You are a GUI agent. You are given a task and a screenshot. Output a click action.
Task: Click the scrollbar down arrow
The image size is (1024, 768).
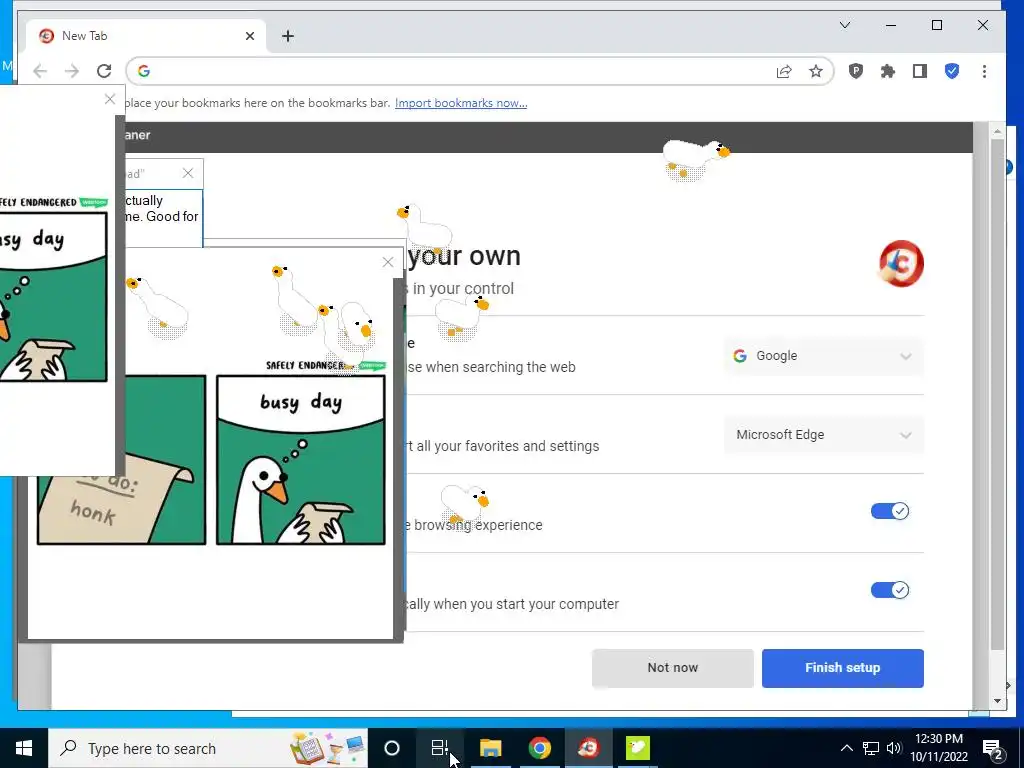[x=997, y=701]
